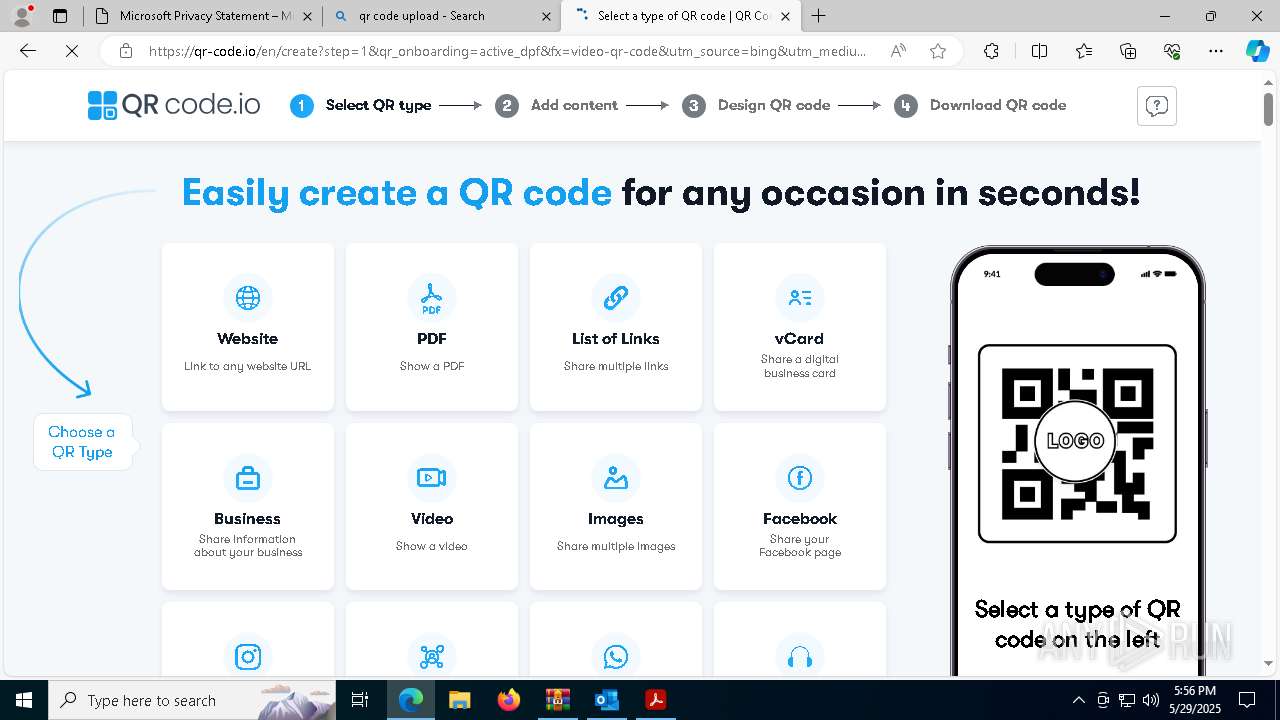Open Windows notification center
This screenshot has width=1280, height=720.
coord(1247,700)
